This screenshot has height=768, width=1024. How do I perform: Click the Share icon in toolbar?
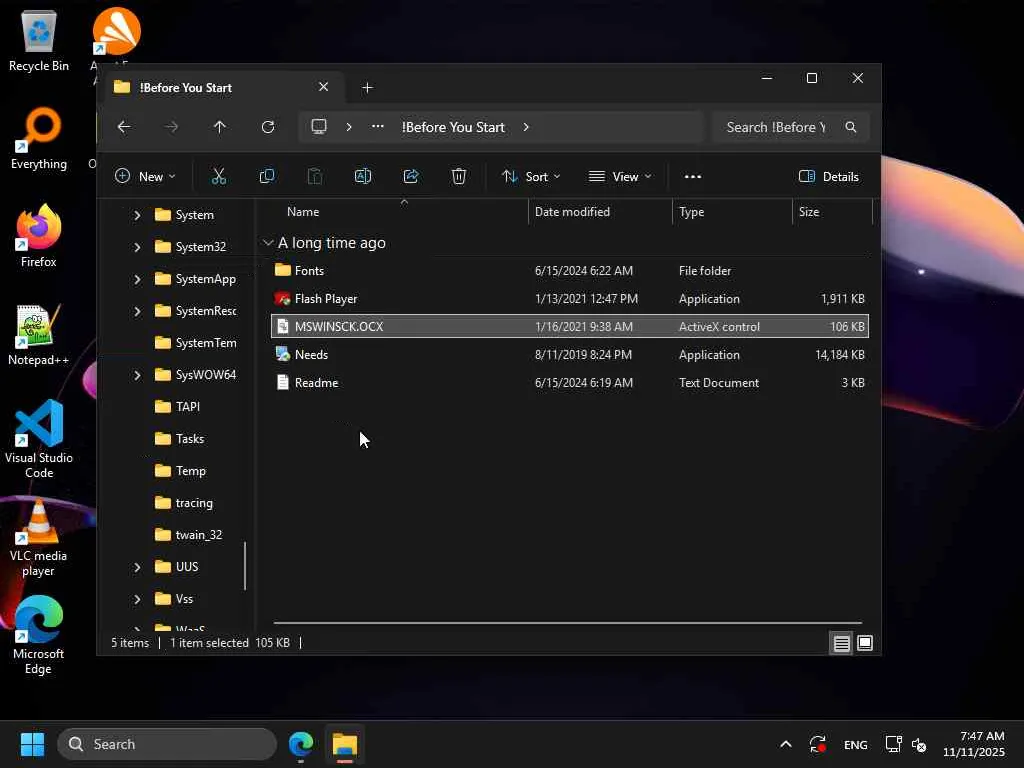point(411,176)
